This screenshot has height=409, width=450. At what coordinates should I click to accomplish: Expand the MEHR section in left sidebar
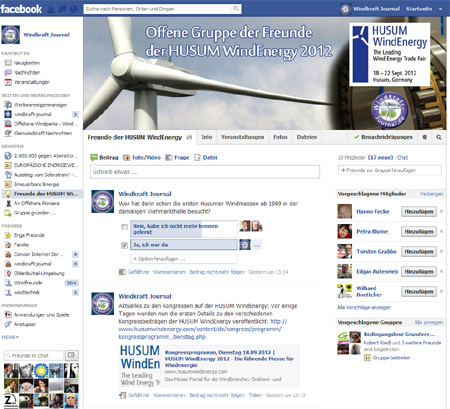(10, 337)
